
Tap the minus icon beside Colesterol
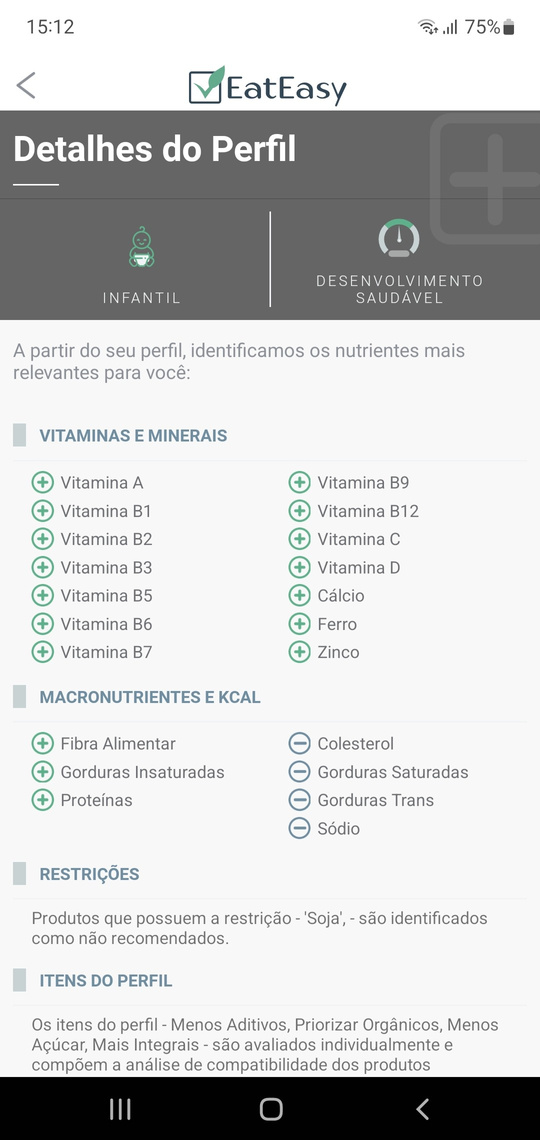pos(299,744)
